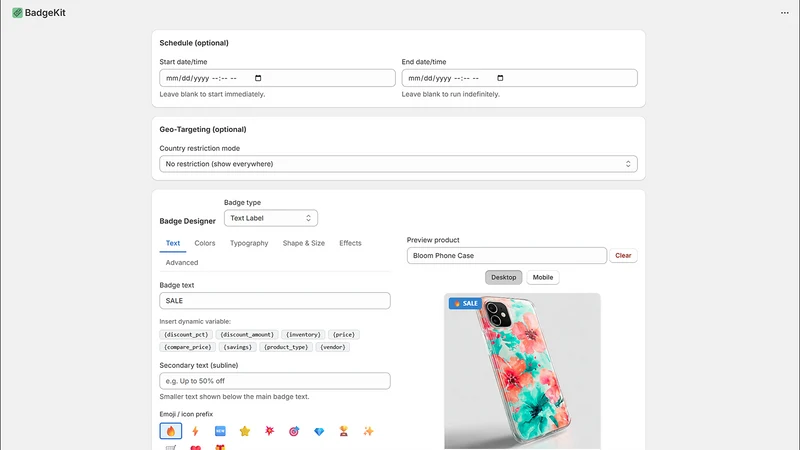This screenshot has height=450, width=800.
Task: Click the phone case preview image
Action: 522,371
